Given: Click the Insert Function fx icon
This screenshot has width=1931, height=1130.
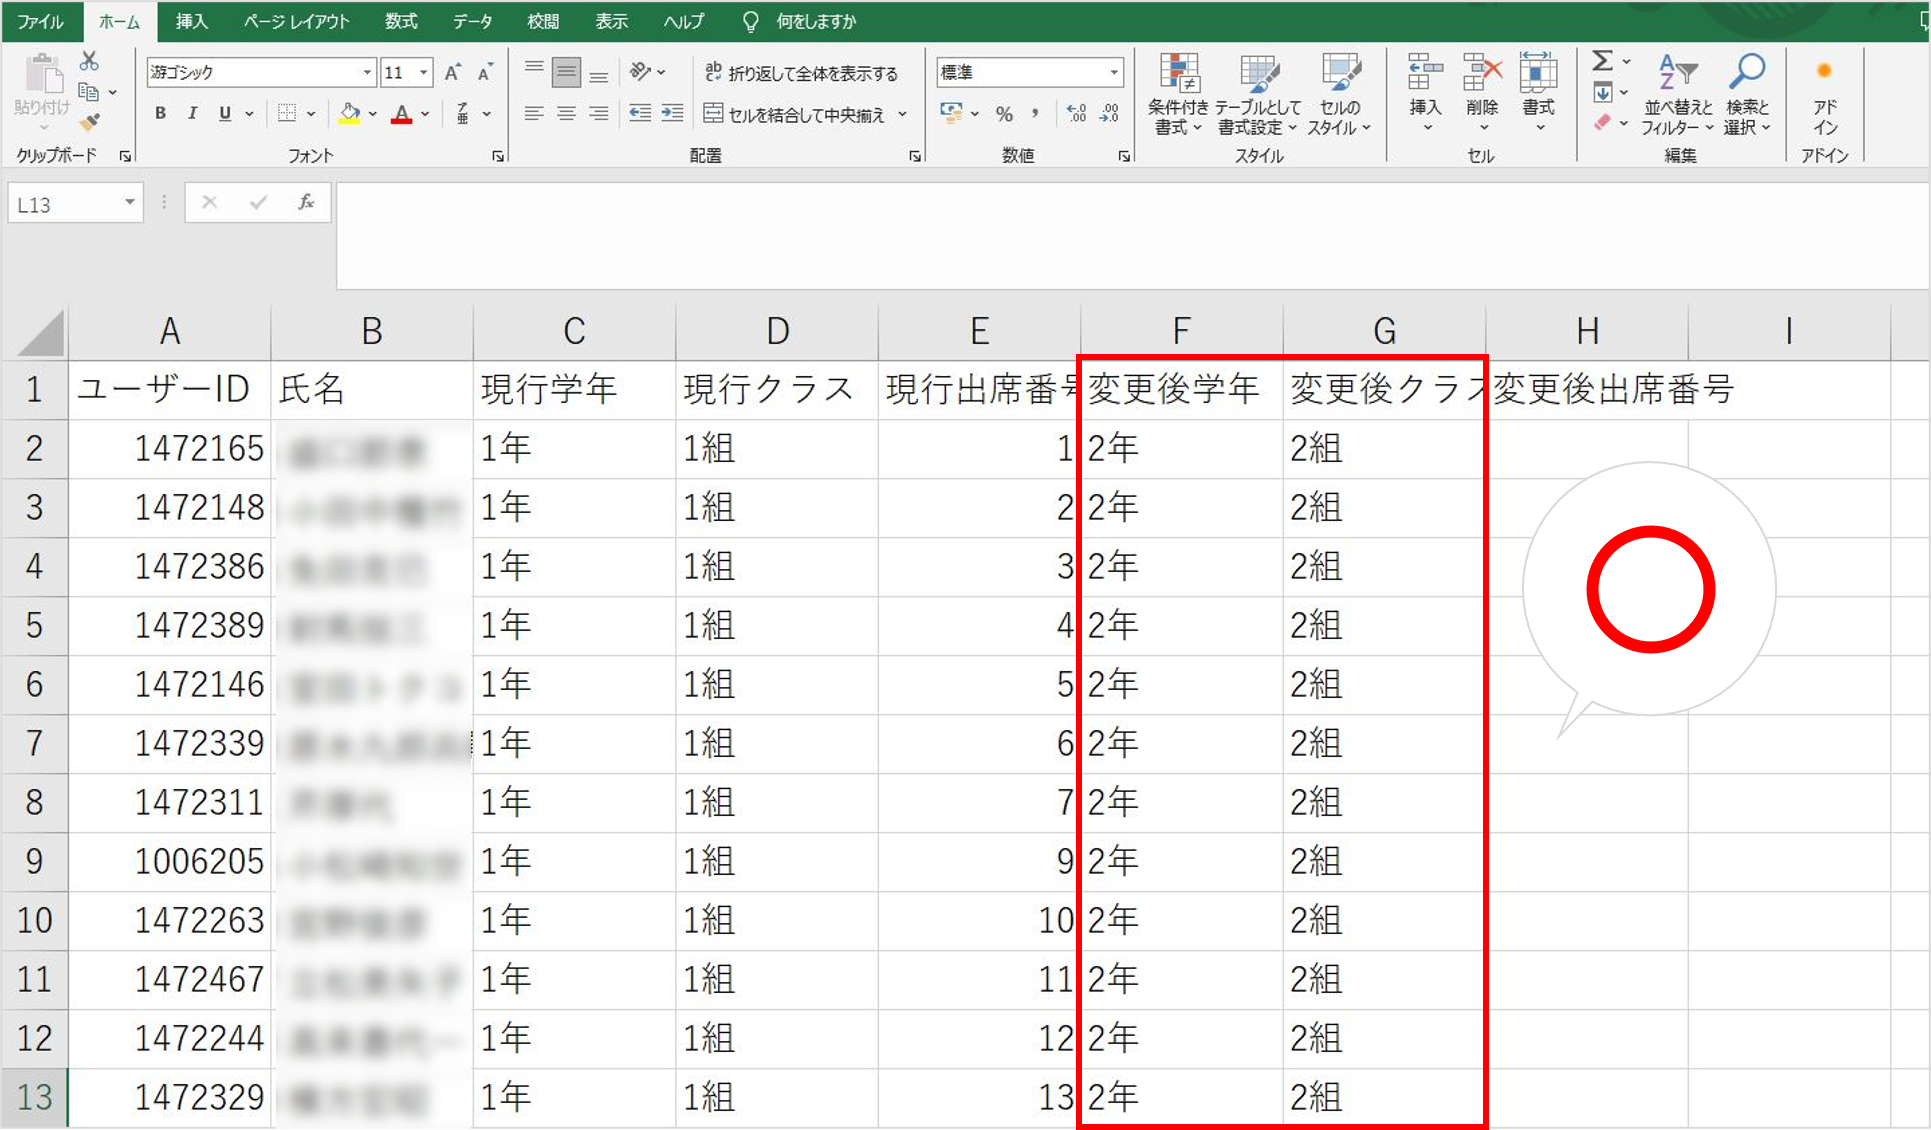Looking at the screenshot, I should [306, 203].
